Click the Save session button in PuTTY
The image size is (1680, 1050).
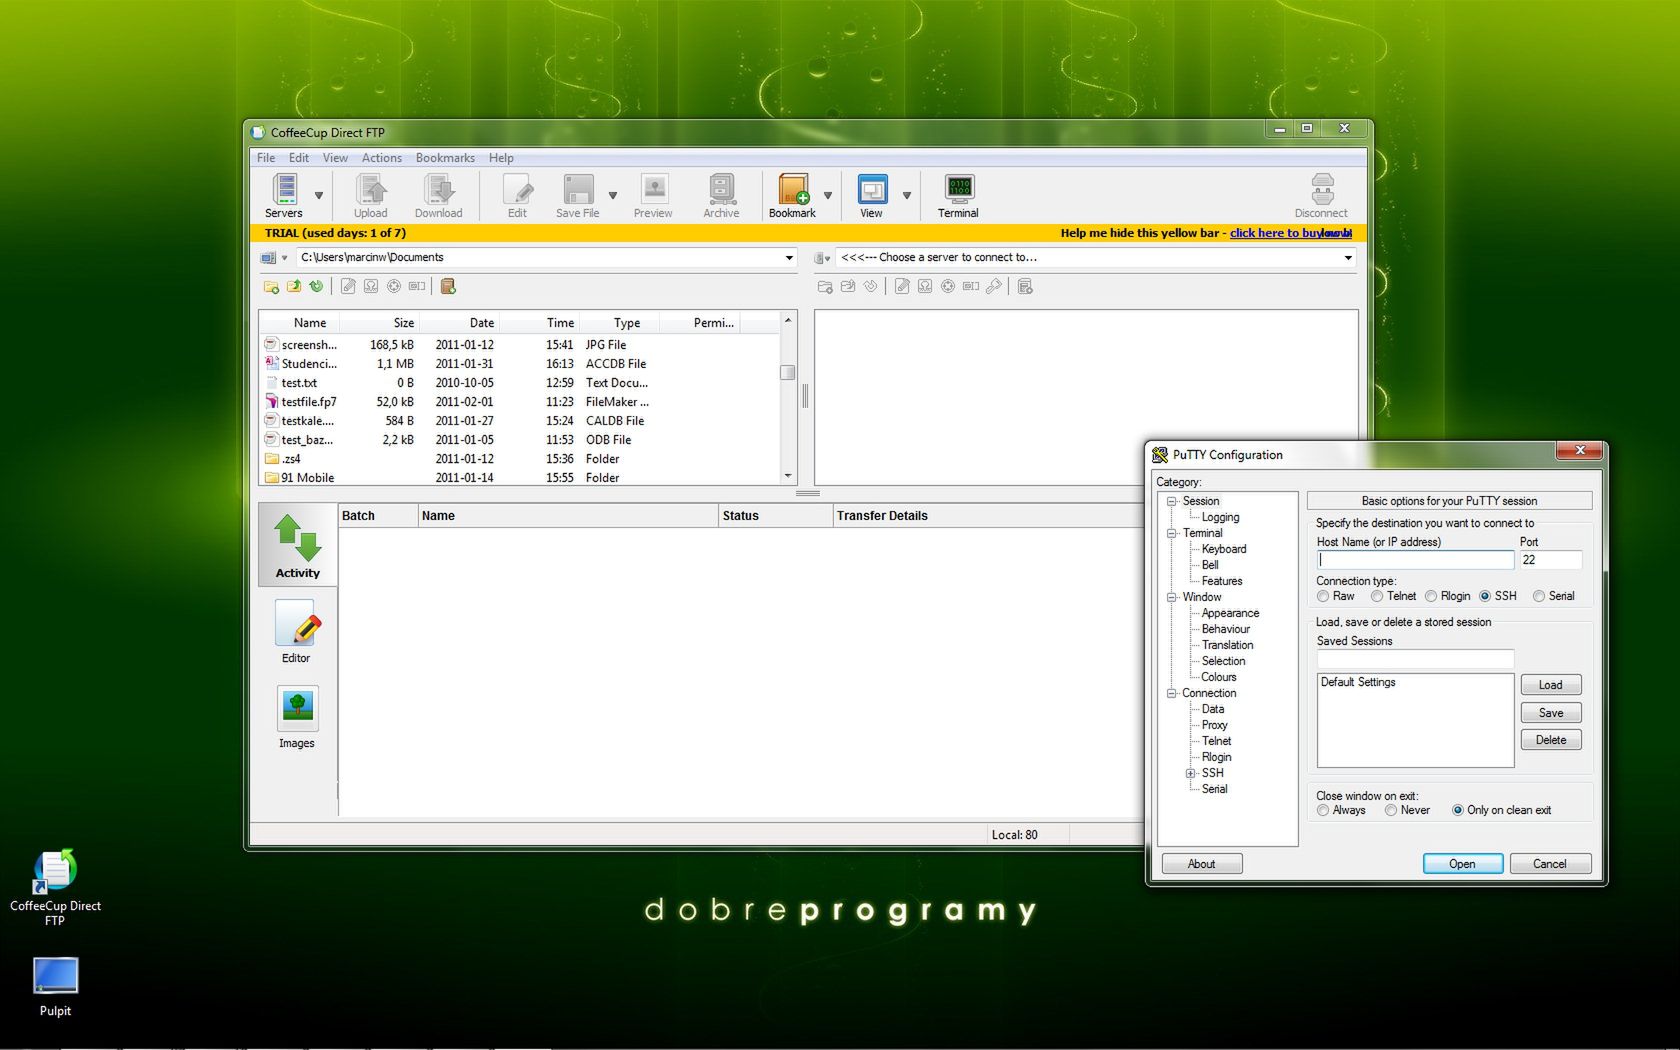coord(1551,713)
